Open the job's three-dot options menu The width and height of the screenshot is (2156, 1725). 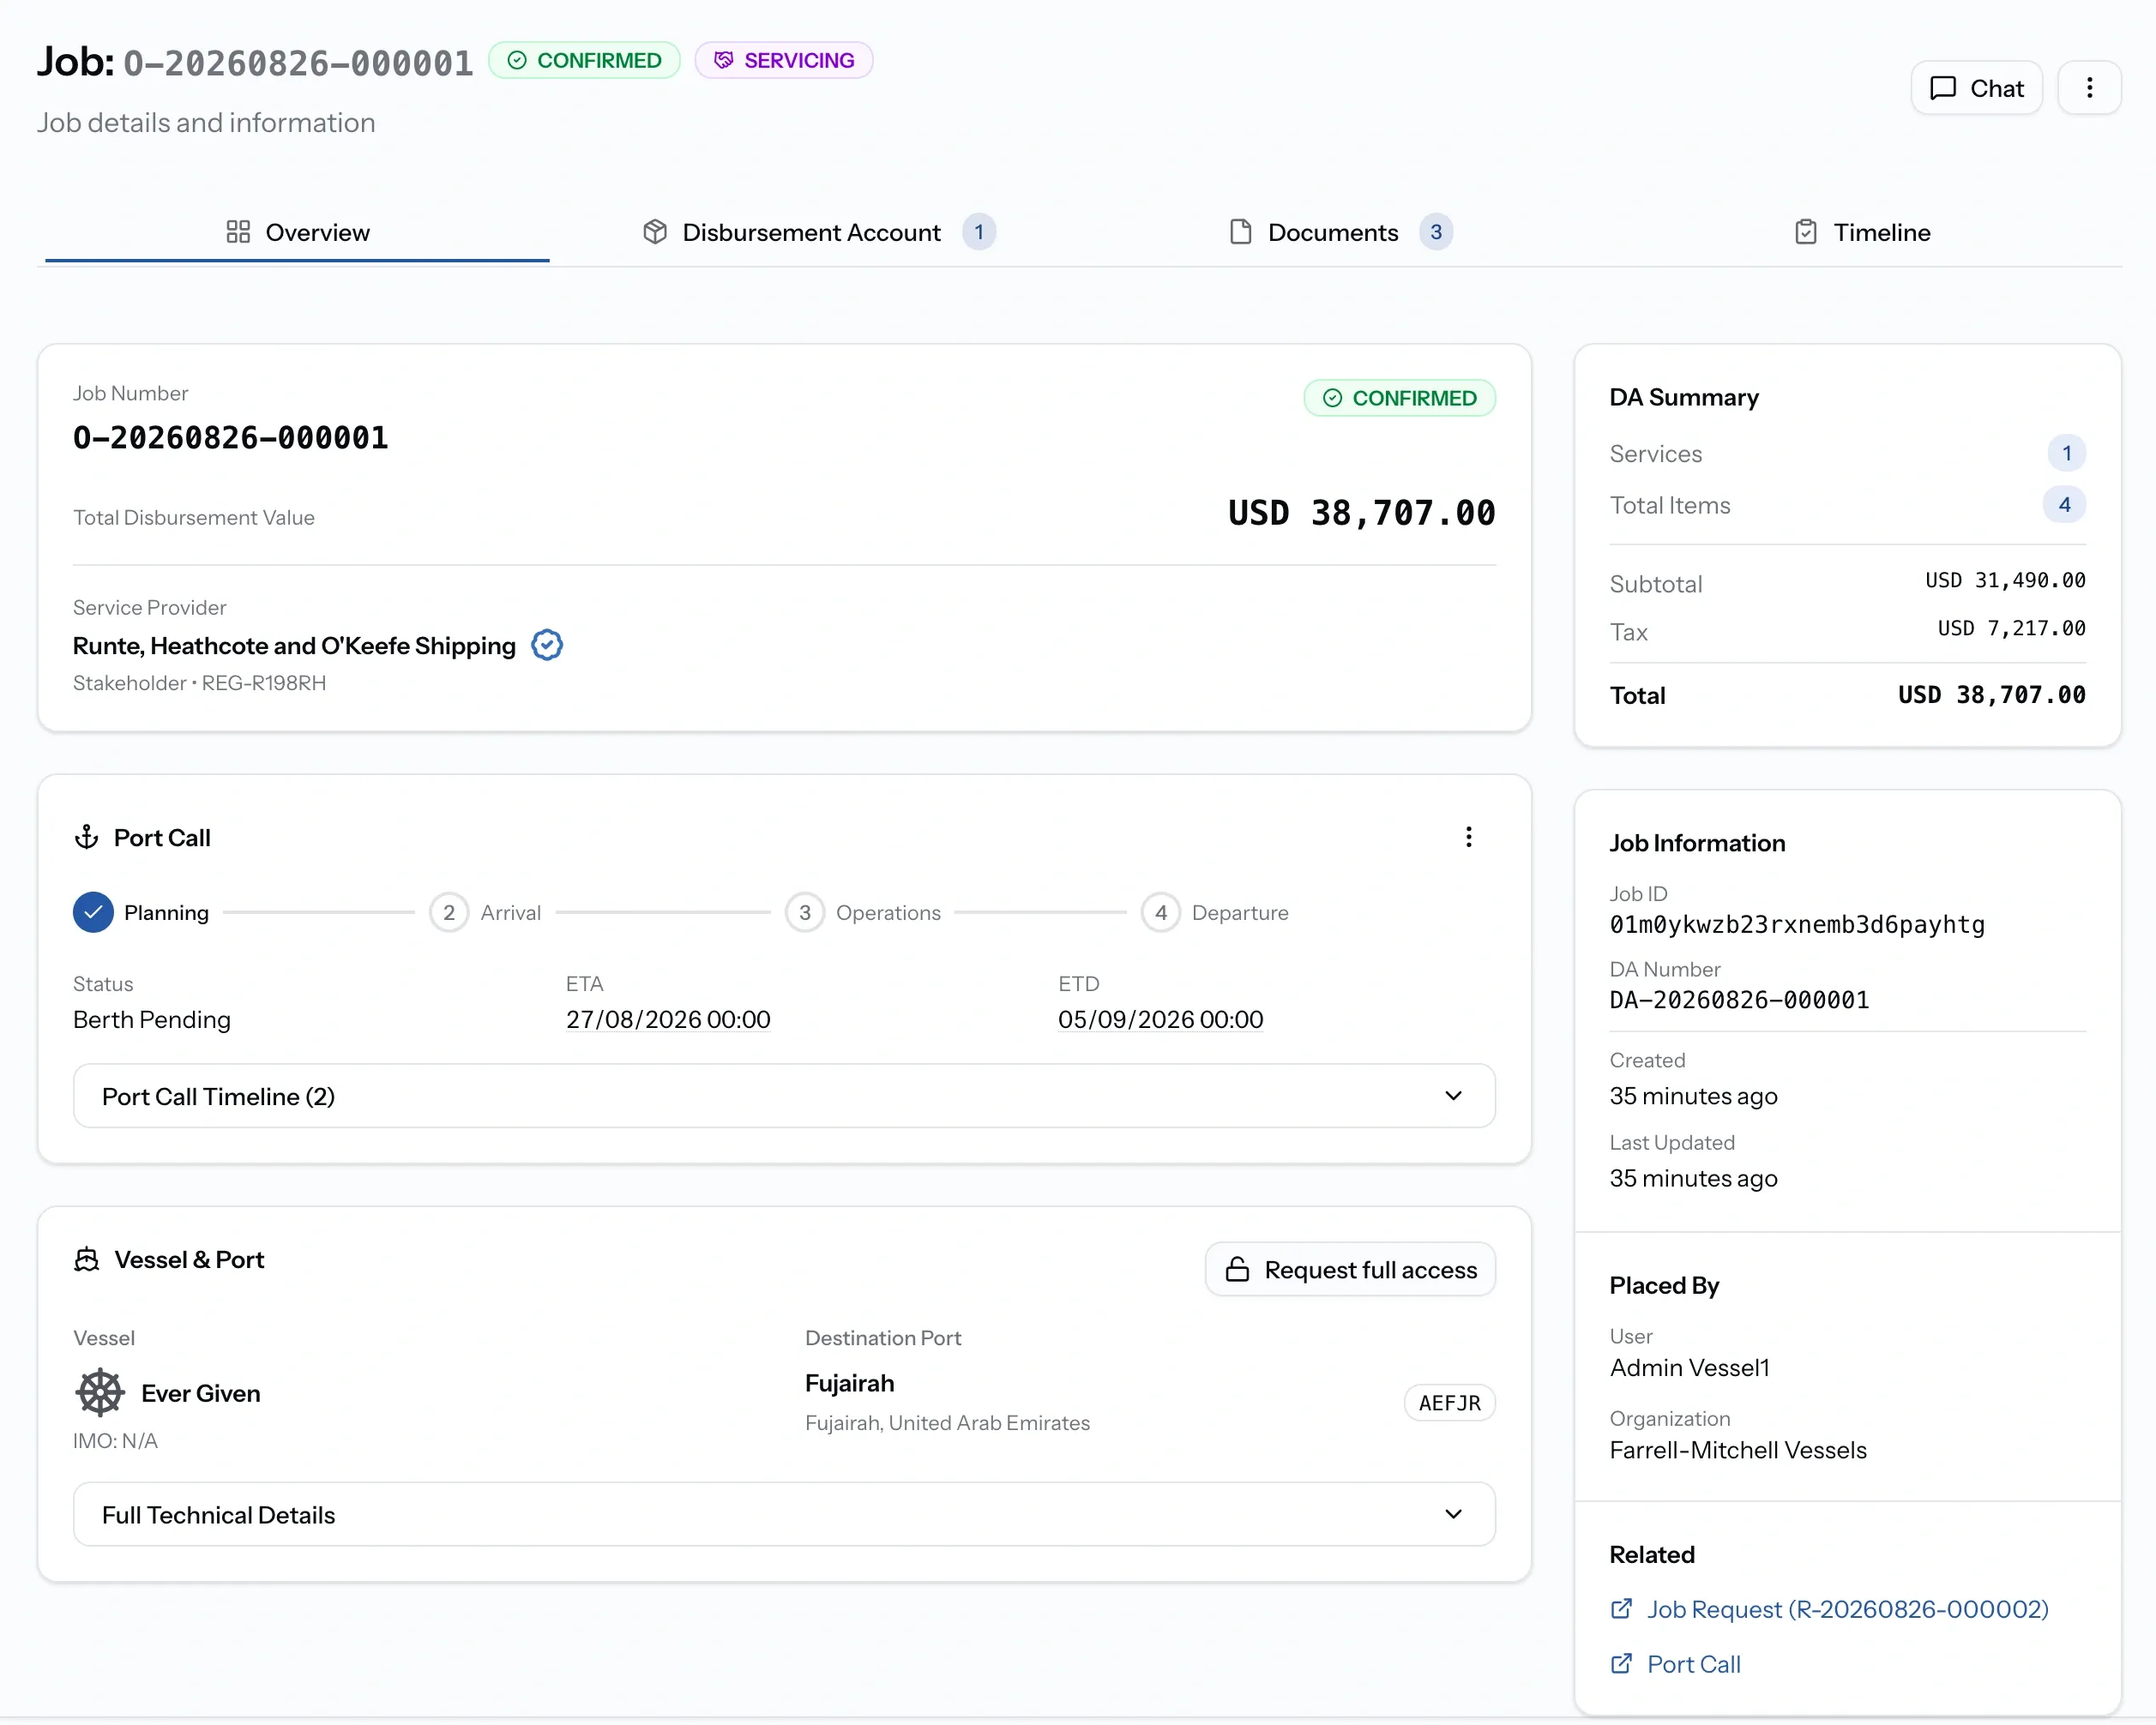click(2089, 88)
